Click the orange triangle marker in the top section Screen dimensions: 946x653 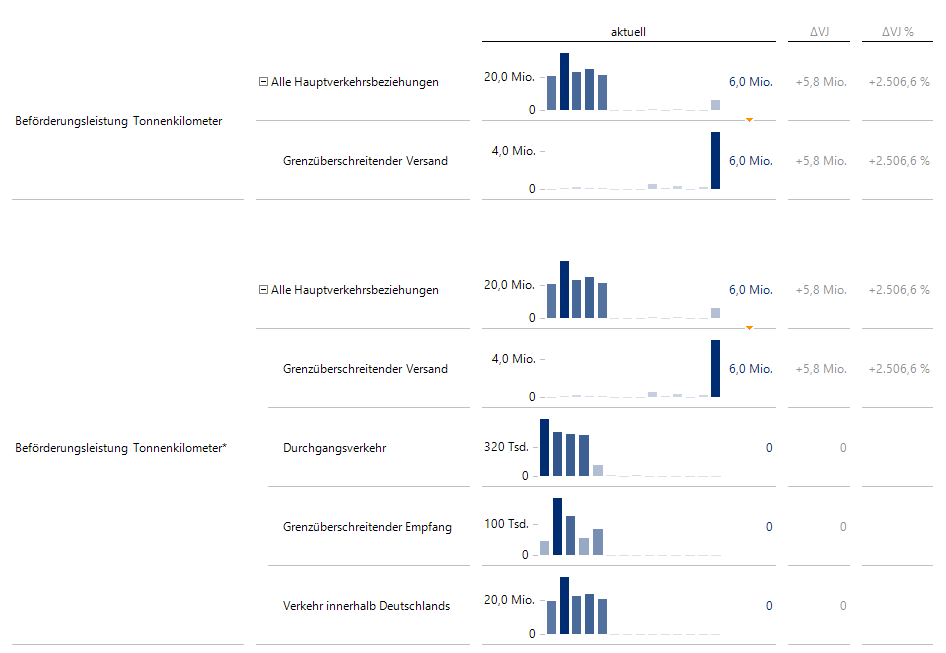click(x=749, y=119)
